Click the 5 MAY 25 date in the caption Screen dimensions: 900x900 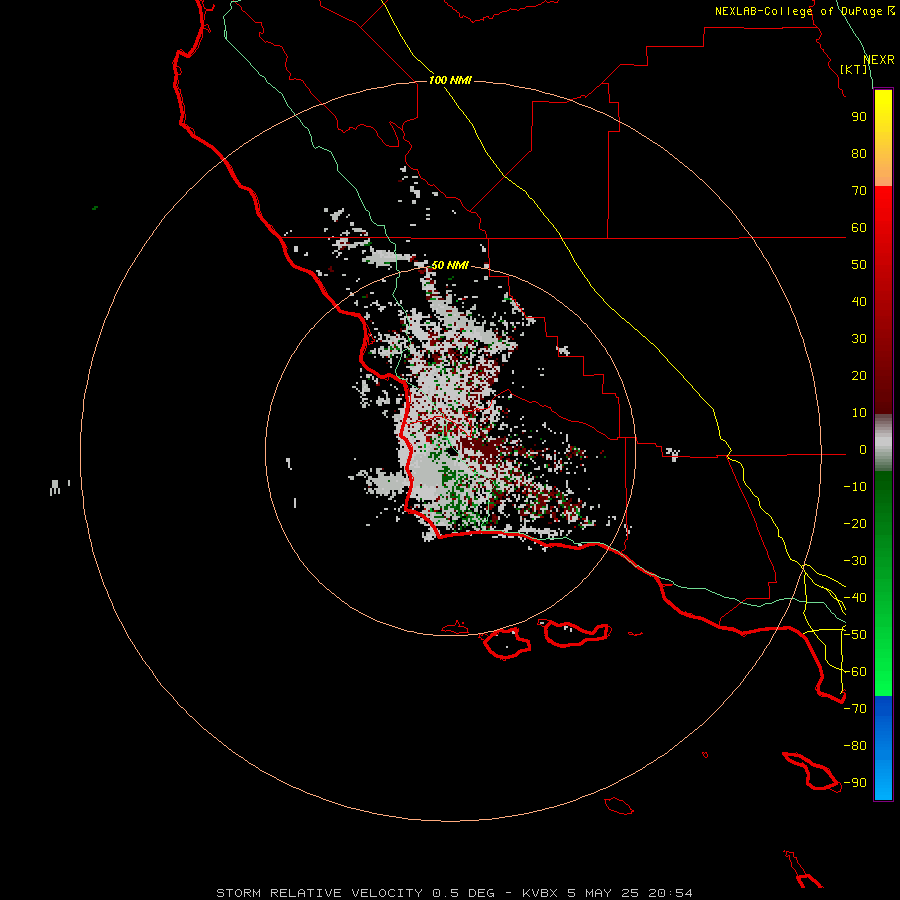(x=603, y=893)
